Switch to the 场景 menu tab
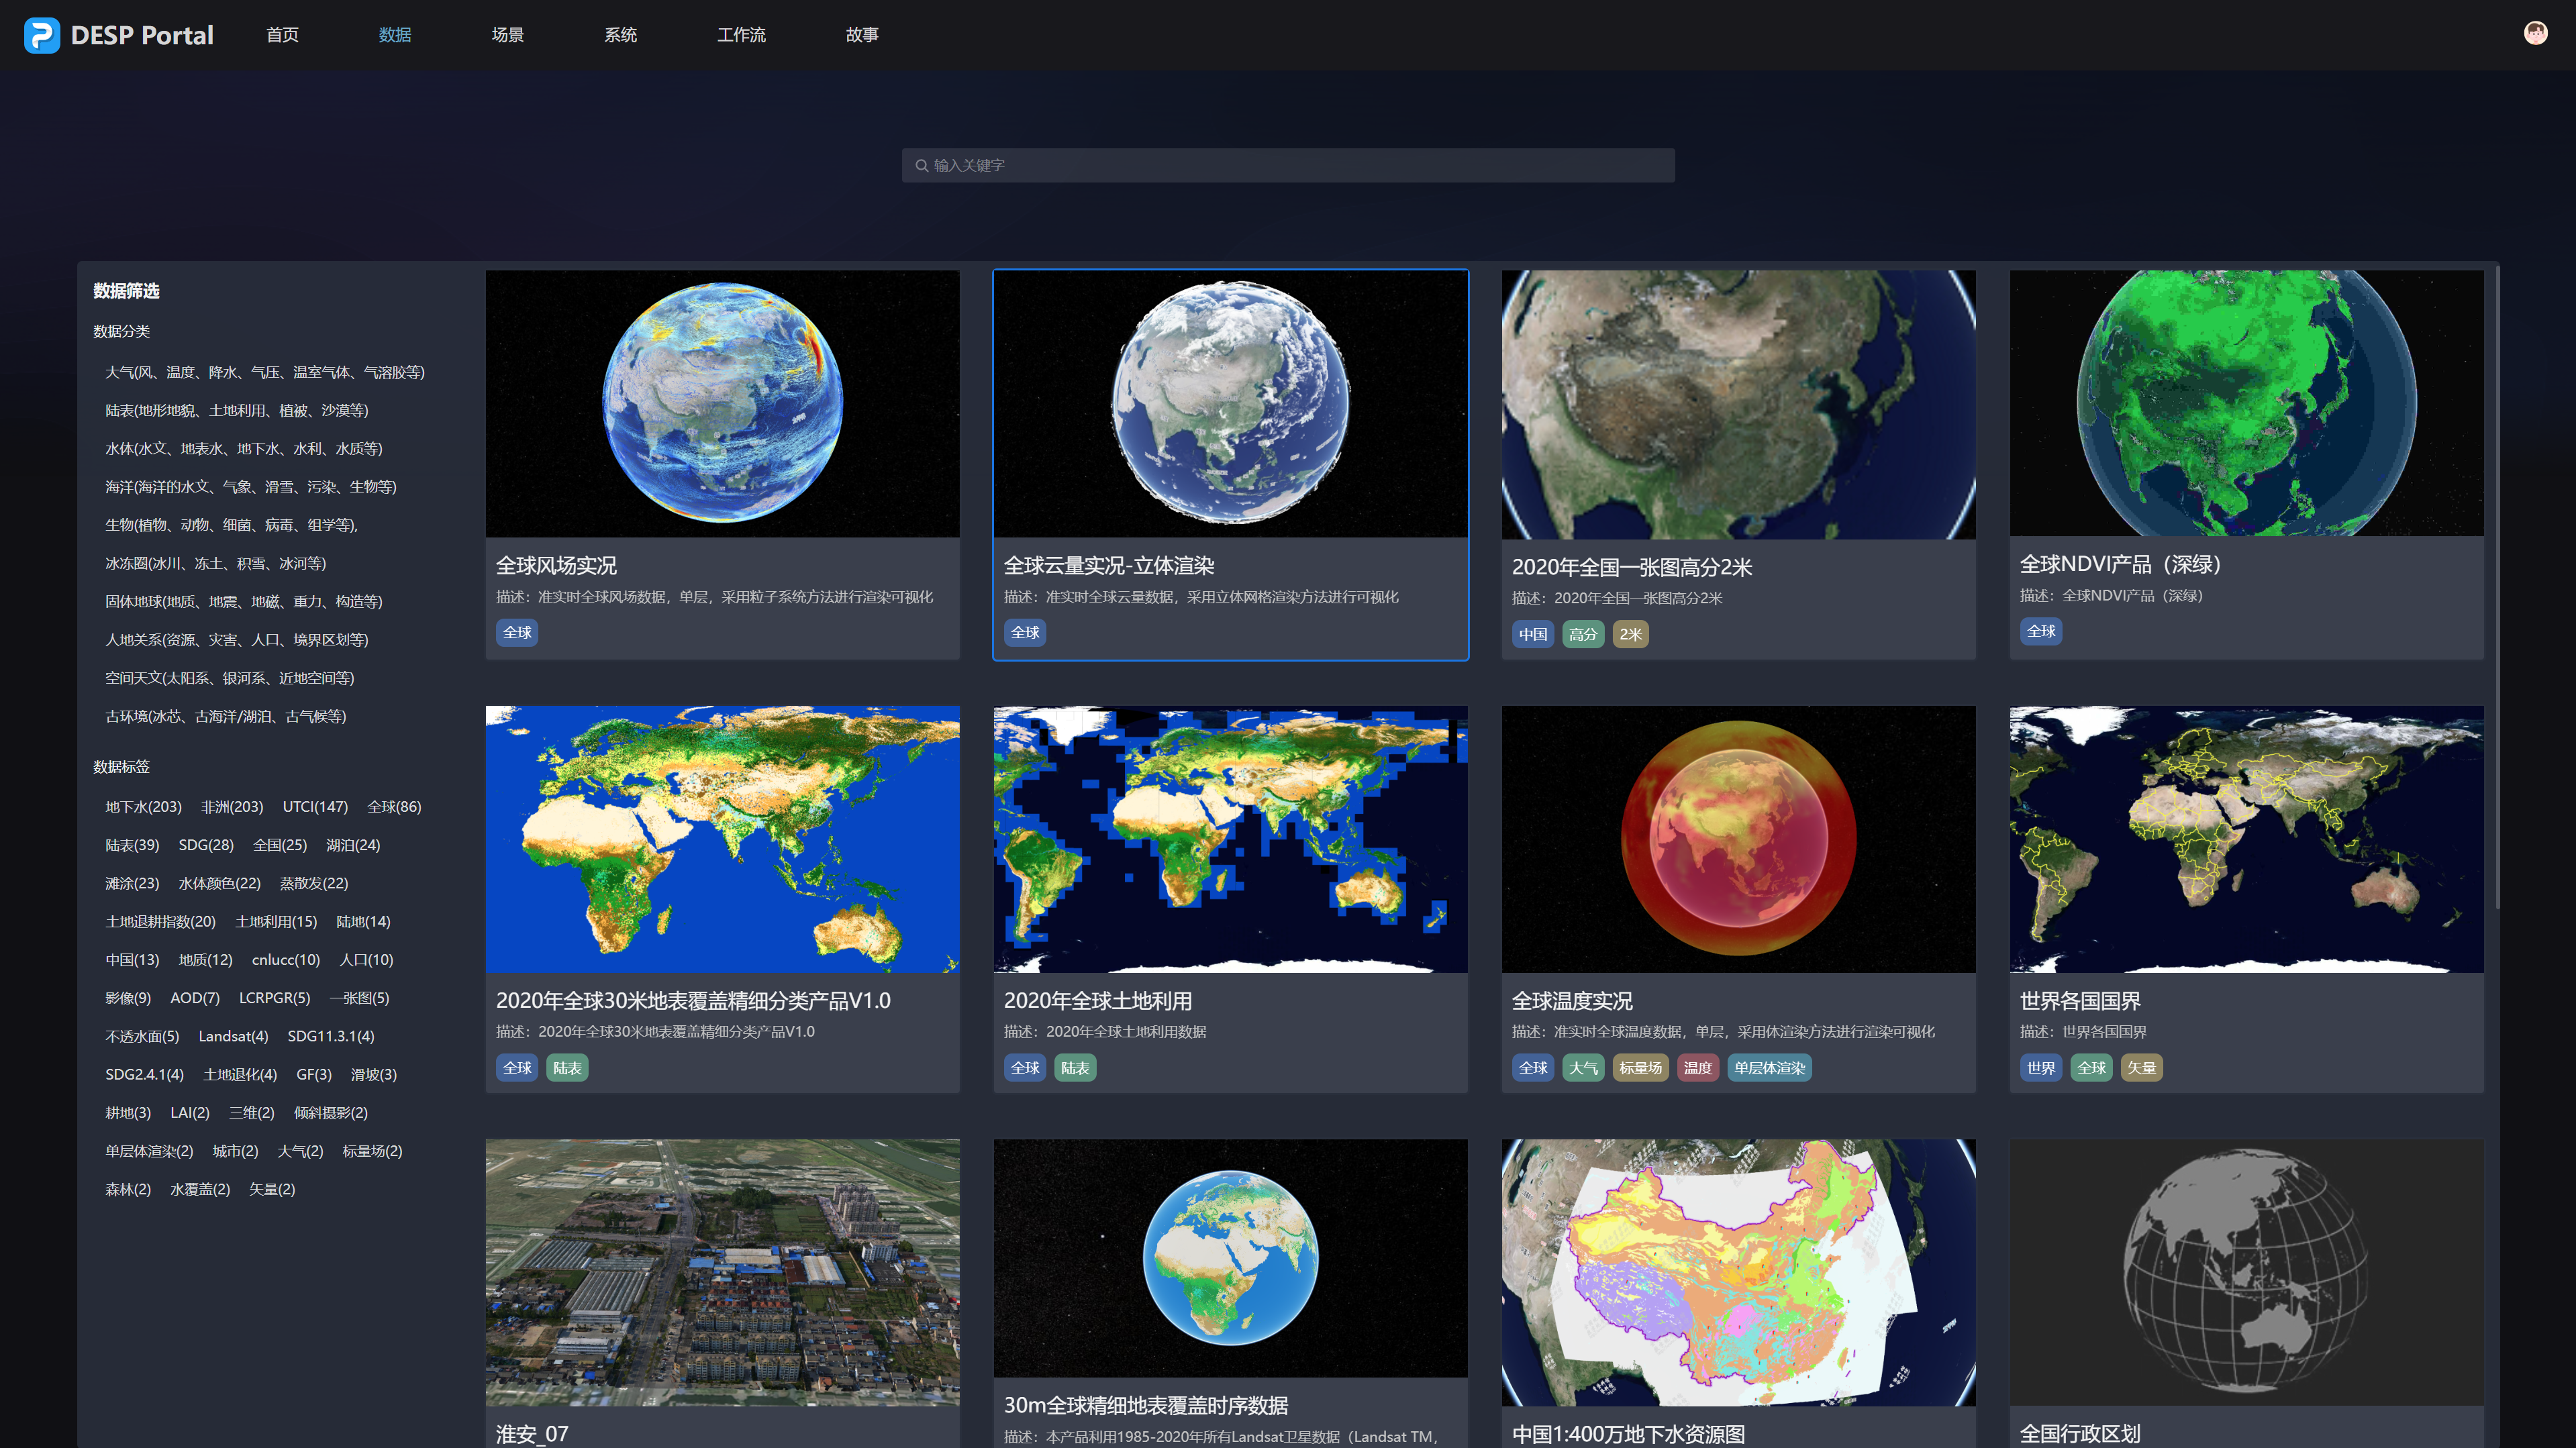This screenshot has width=2576, height=1448. (x=507, y=35)
